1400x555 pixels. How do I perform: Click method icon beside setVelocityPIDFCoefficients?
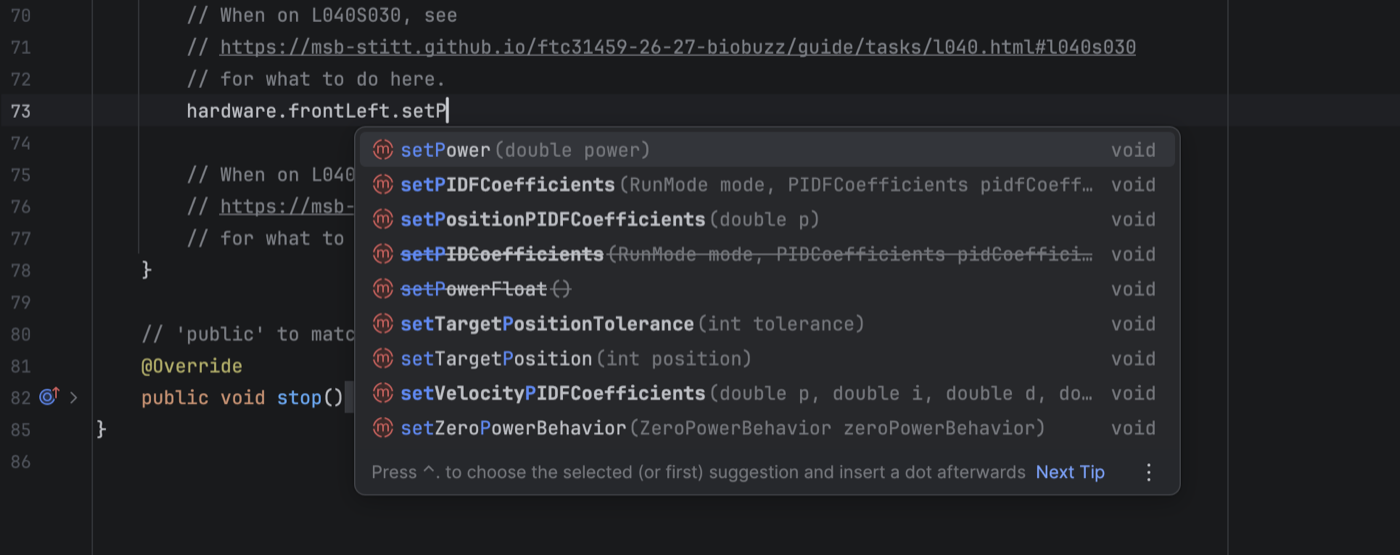point(382,394)
